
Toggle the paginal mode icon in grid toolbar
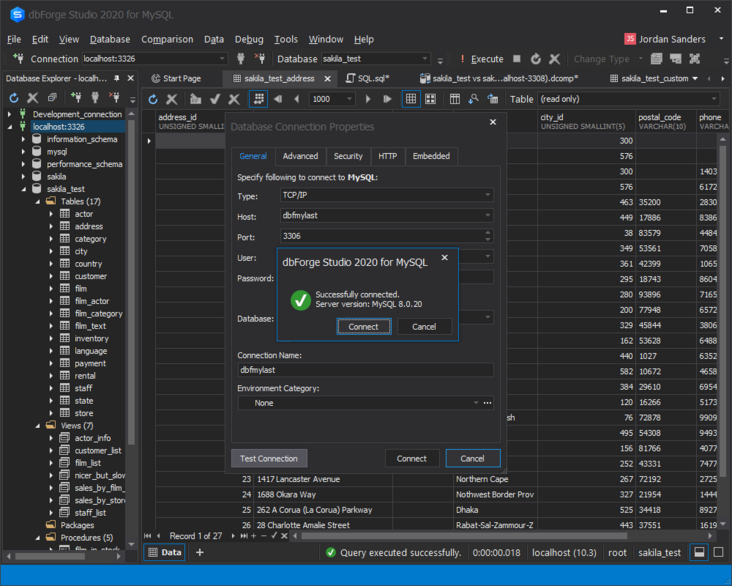coord(259,99)
